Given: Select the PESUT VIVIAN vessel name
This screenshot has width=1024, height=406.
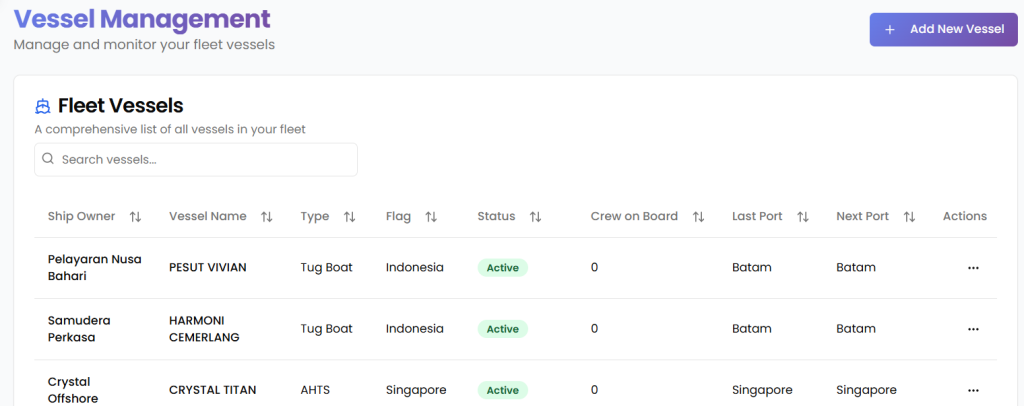Looking at the screenshot, I should 207,268.
